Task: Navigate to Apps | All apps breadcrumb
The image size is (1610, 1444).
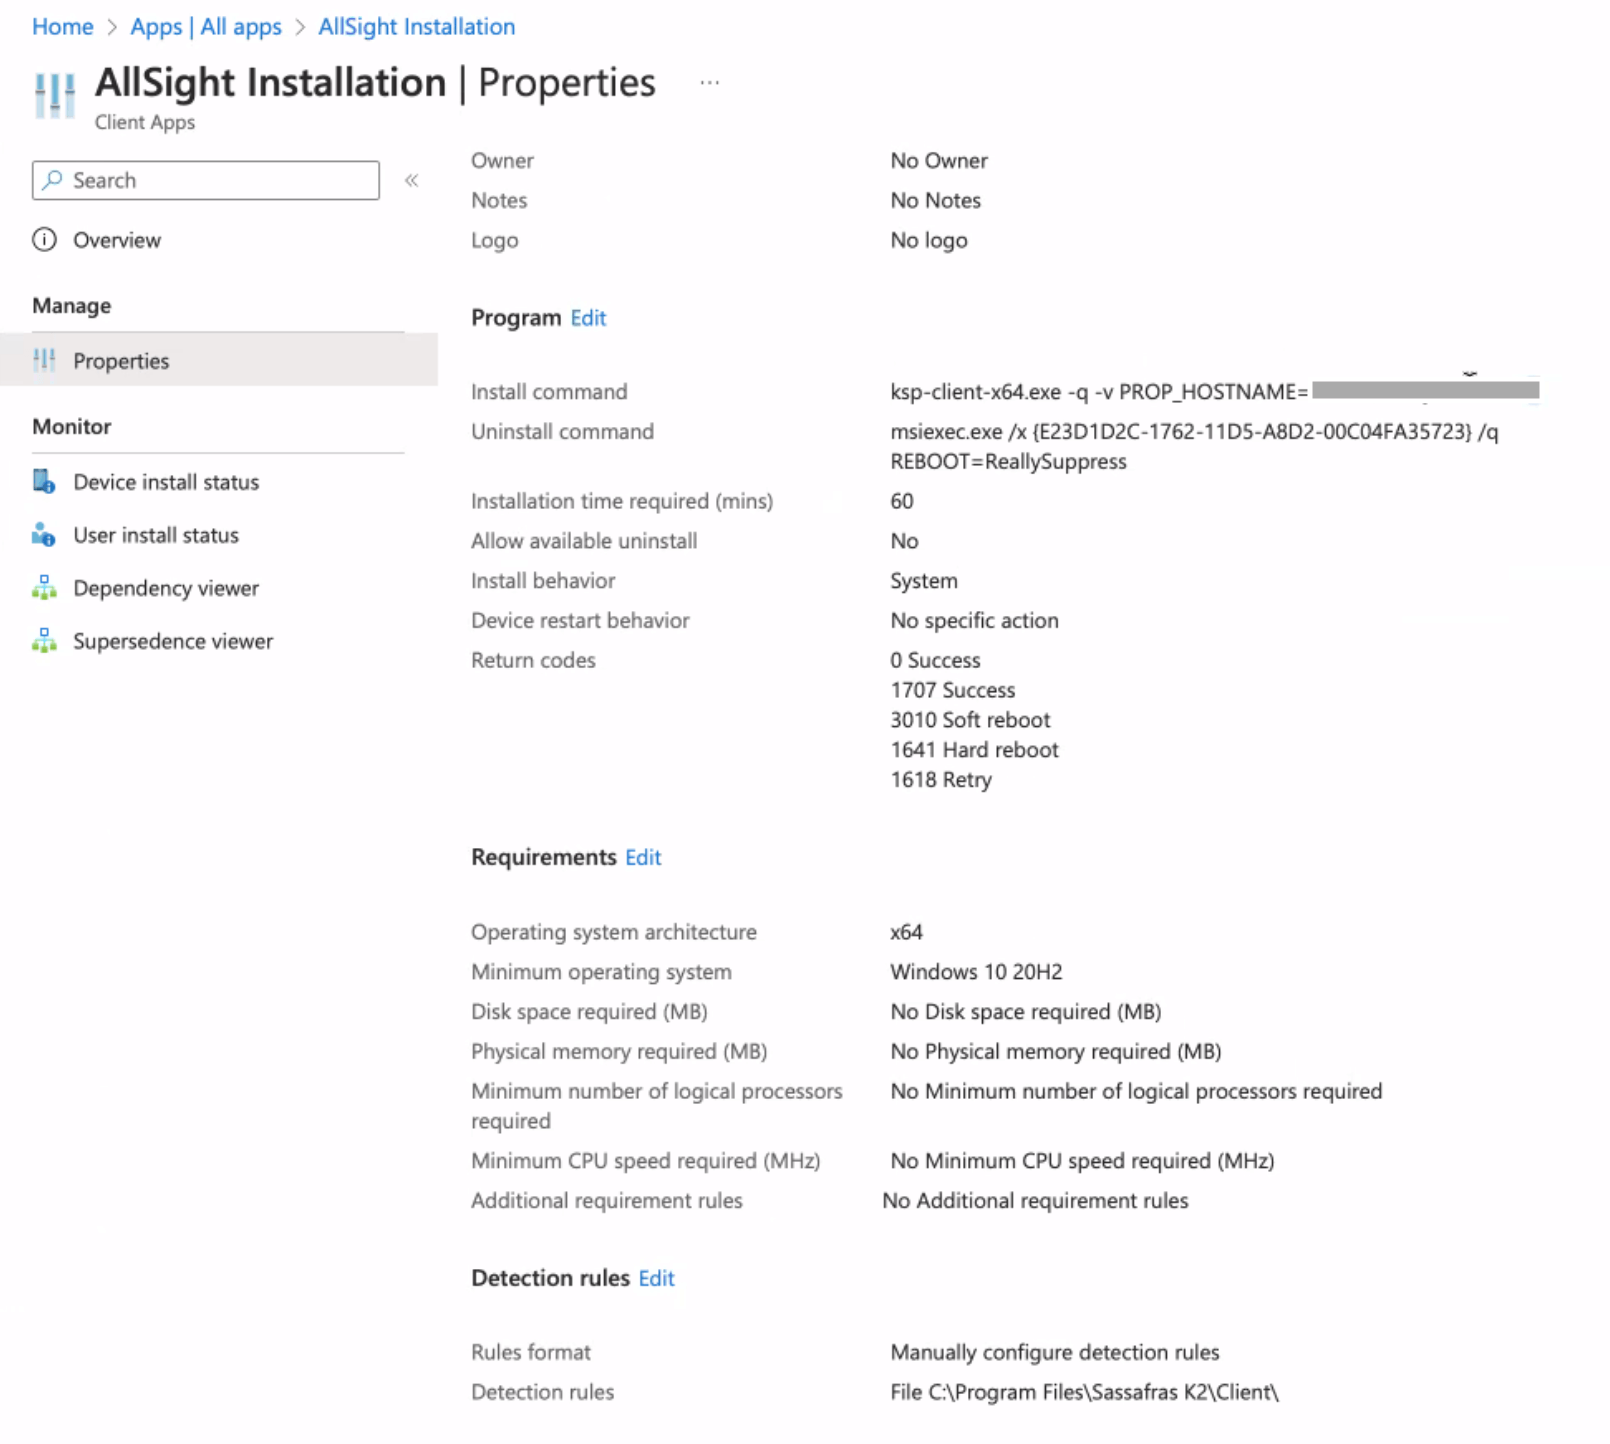Action: point(206,27)
